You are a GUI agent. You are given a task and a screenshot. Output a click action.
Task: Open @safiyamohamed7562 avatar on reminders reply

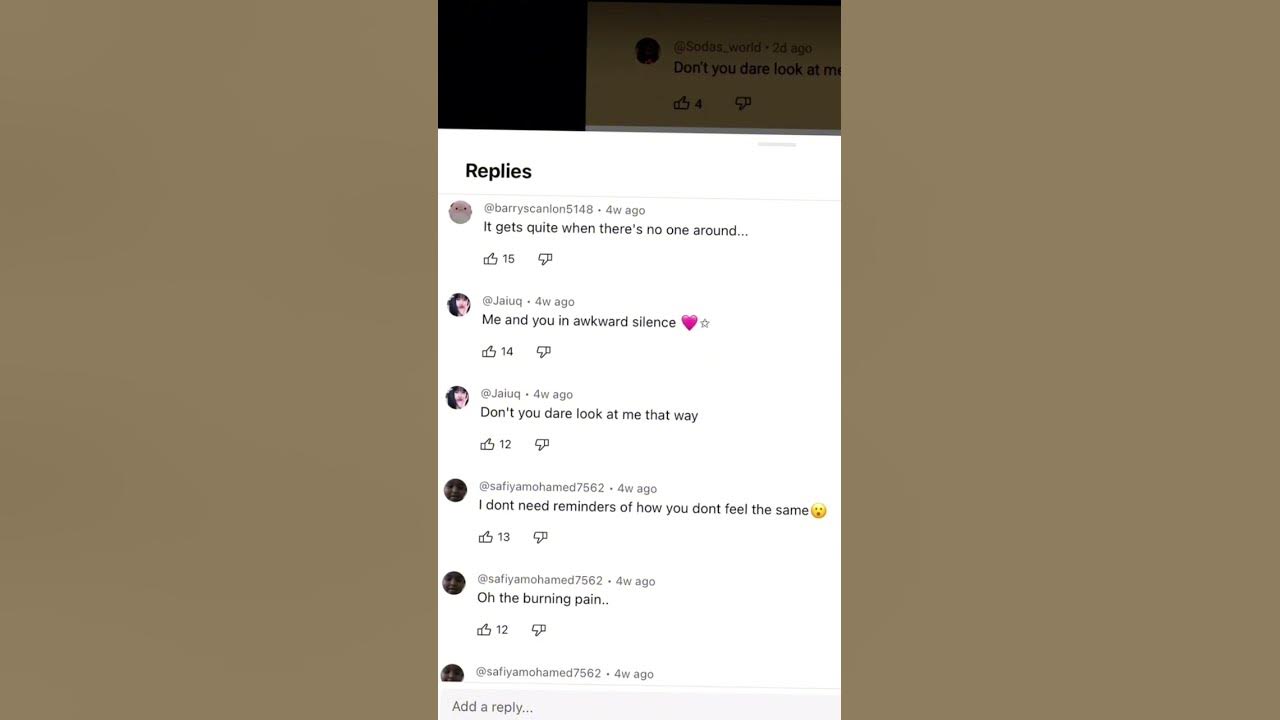click(x=455, y=490)
